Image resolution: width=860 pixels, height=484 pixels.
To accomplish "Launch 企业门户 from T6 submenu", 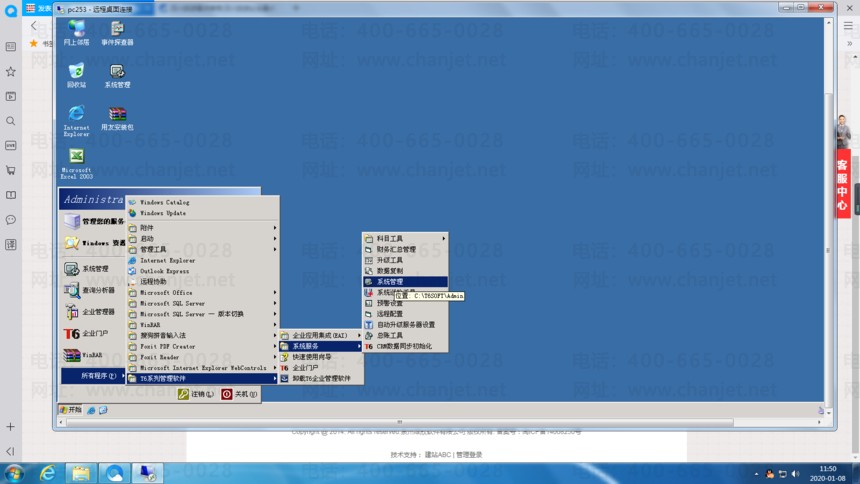I will click(321, 368).
